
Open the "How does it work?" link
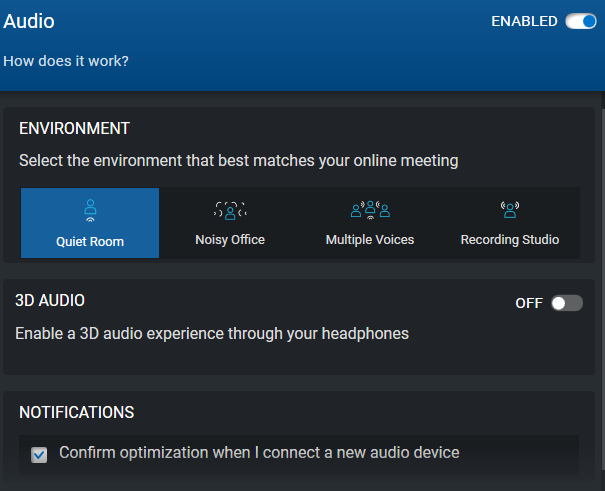66,61
